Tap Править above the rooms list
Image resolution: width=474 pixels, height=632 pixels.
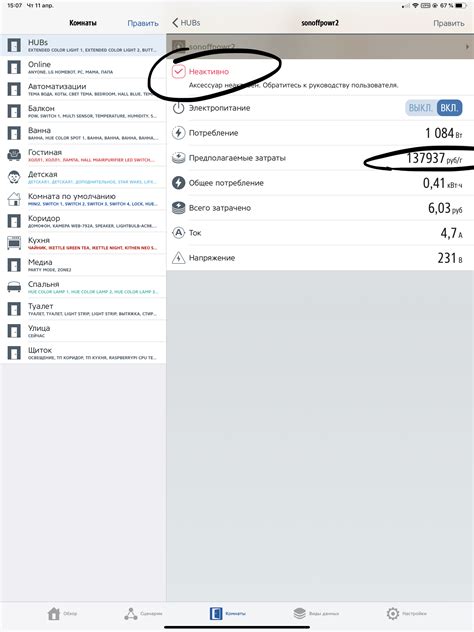[x=143, y=23]
